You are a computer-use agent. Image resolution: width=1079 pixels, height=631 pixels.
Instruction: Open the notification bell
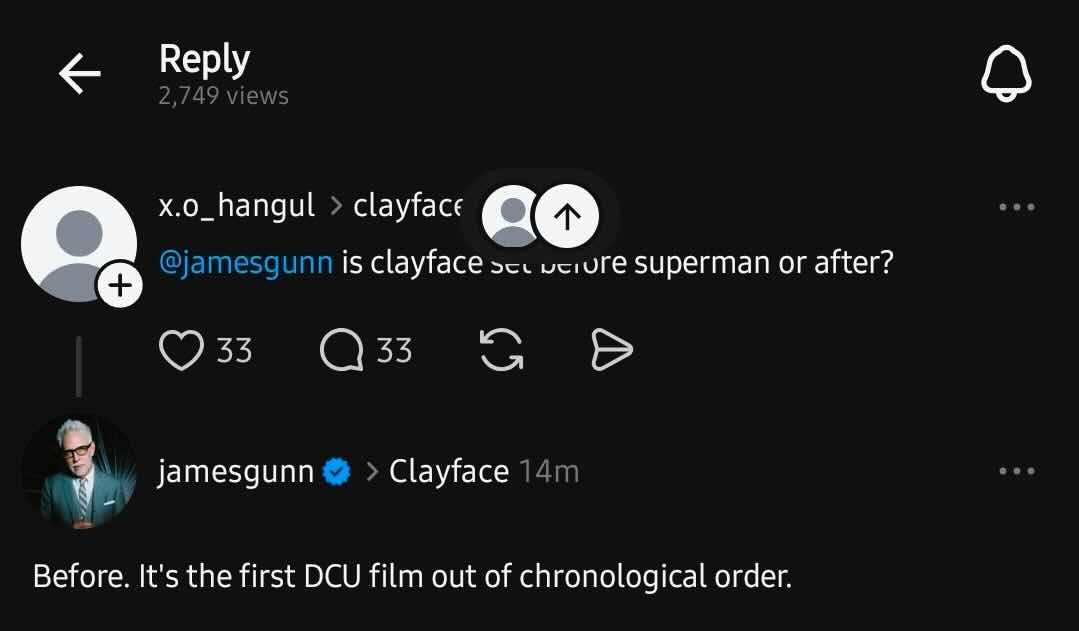coord(1004,74)
